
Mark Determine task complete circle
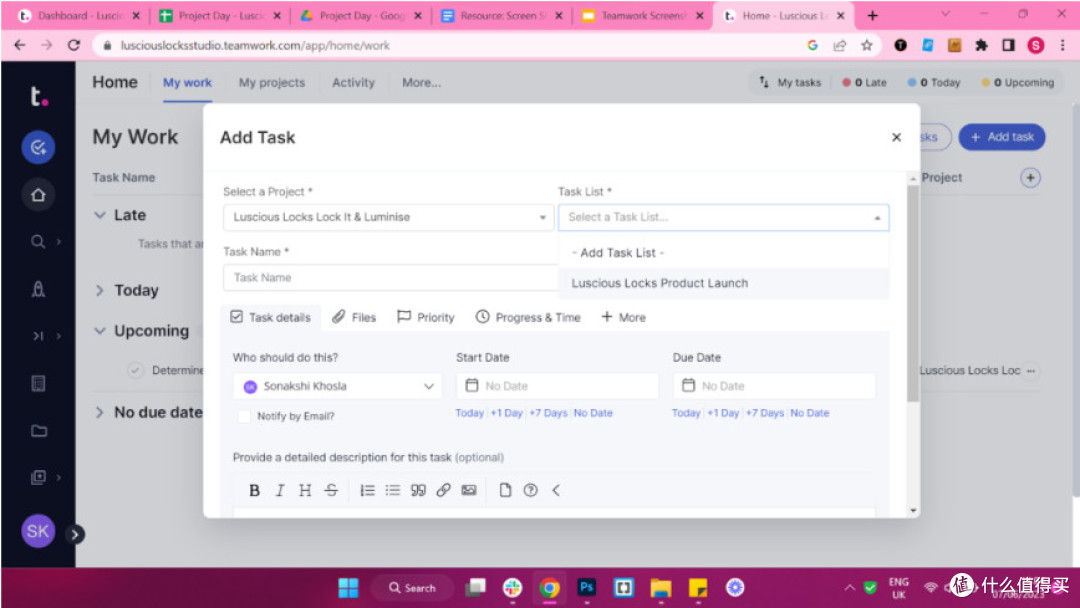(136, 370)
